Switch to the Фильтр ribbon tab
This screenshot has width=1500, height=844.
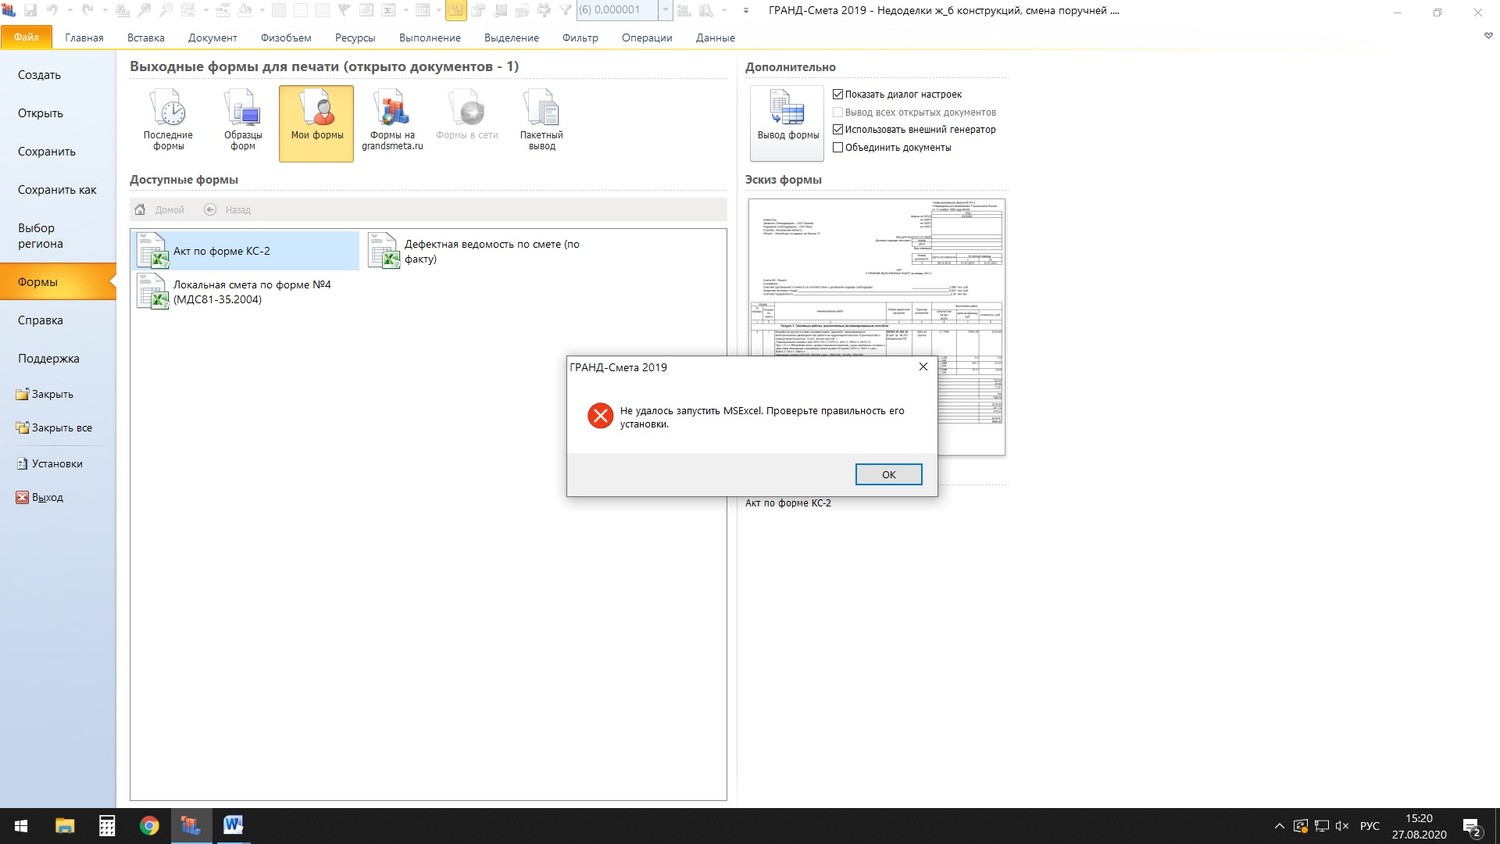[x=580, y=38]
